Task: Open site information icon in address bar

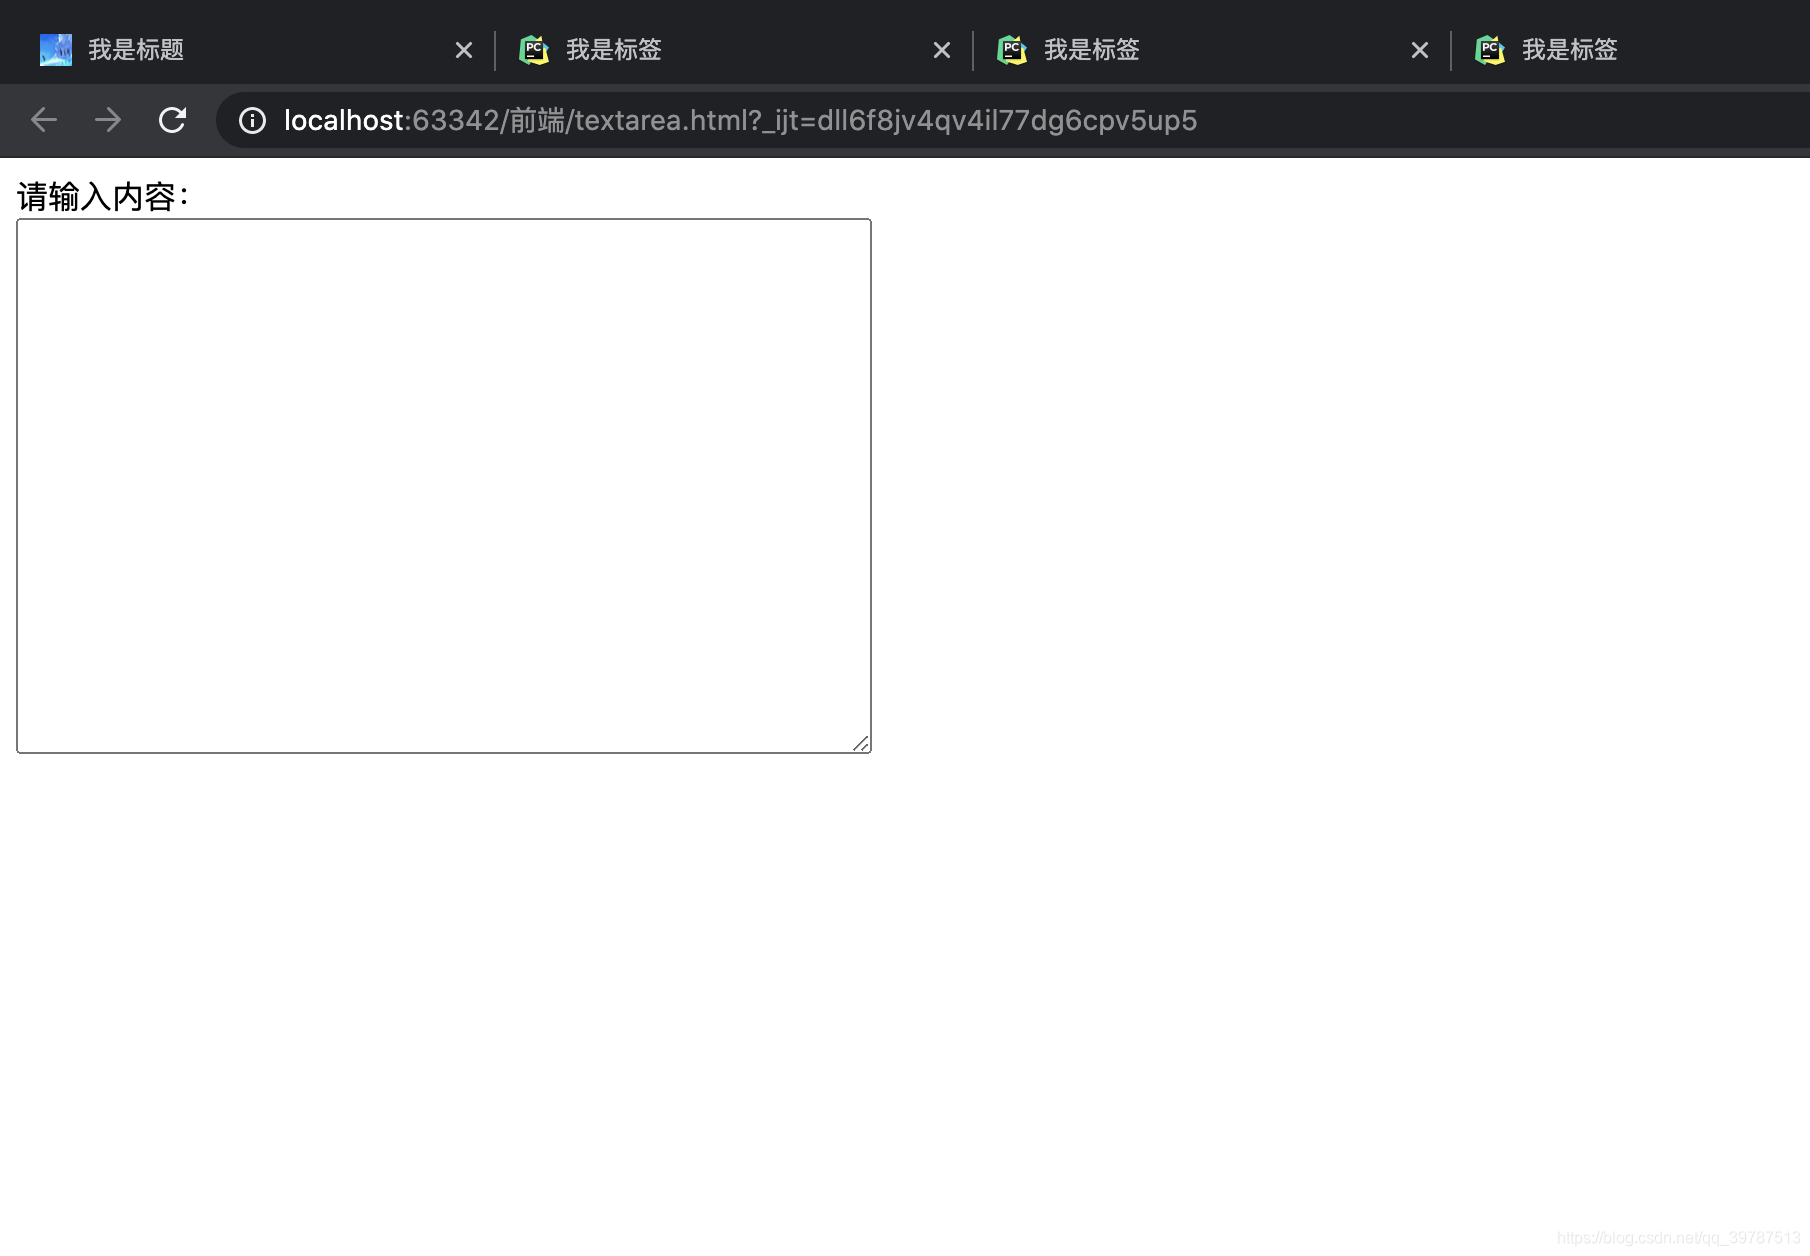Action: 252,121
